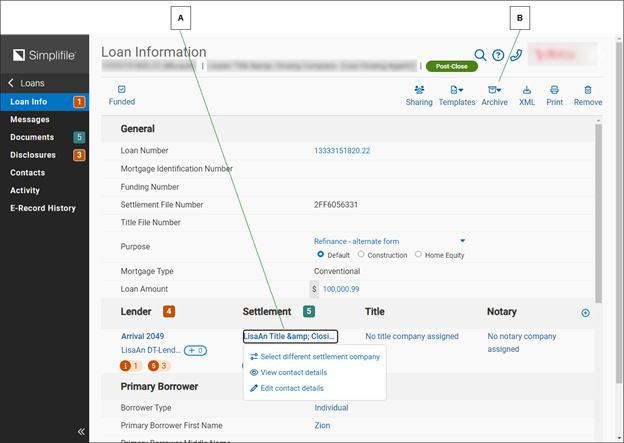624x443 pixels.
Task: Click loan number 13333151820.22
Action: point(342,151)
